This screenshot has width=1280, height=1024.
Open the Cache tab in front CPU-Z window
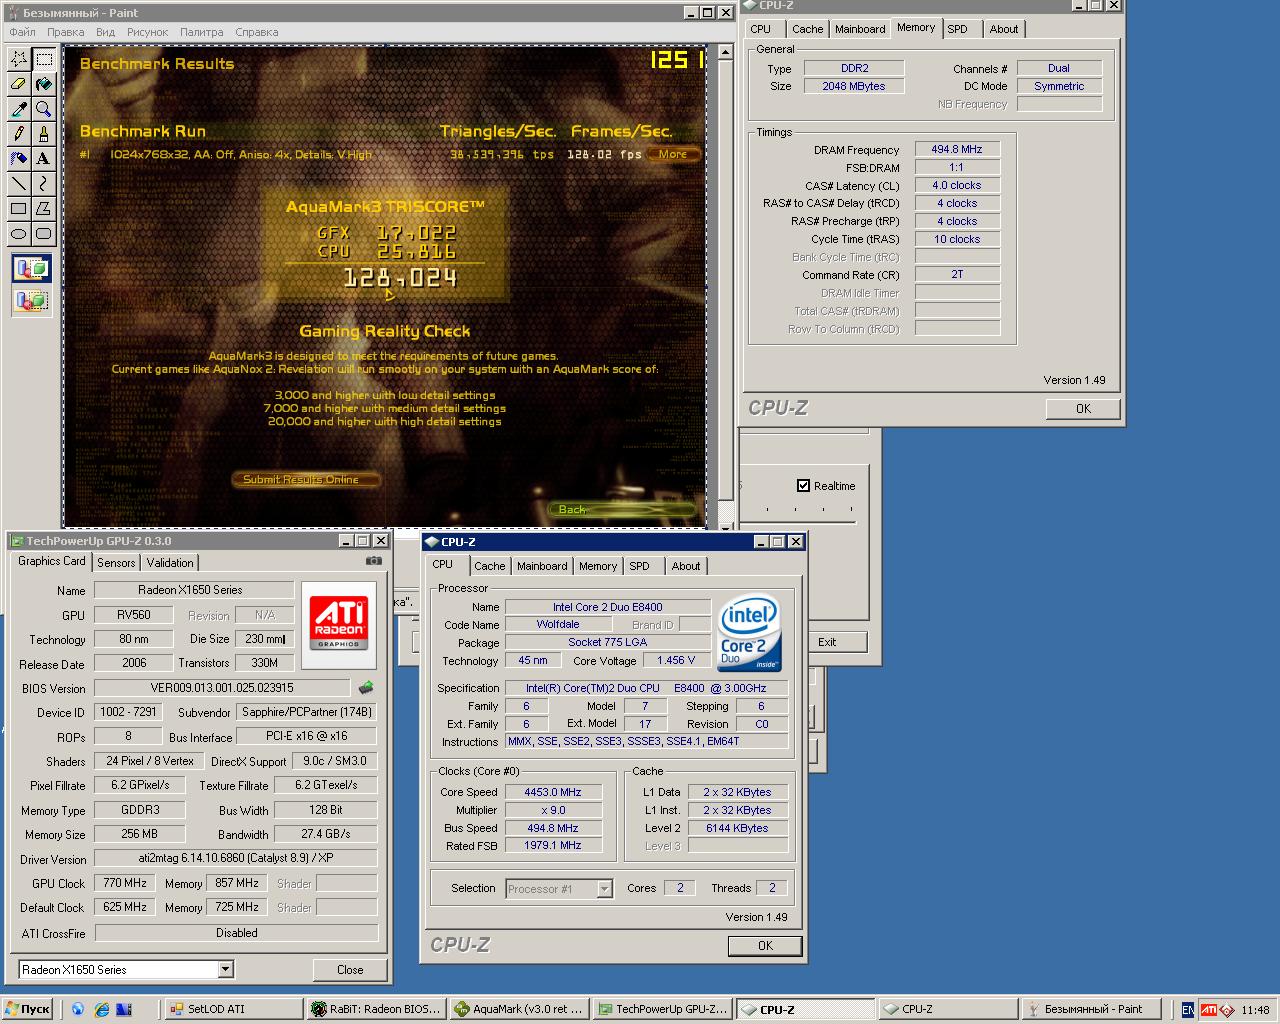tap(489, 566)
